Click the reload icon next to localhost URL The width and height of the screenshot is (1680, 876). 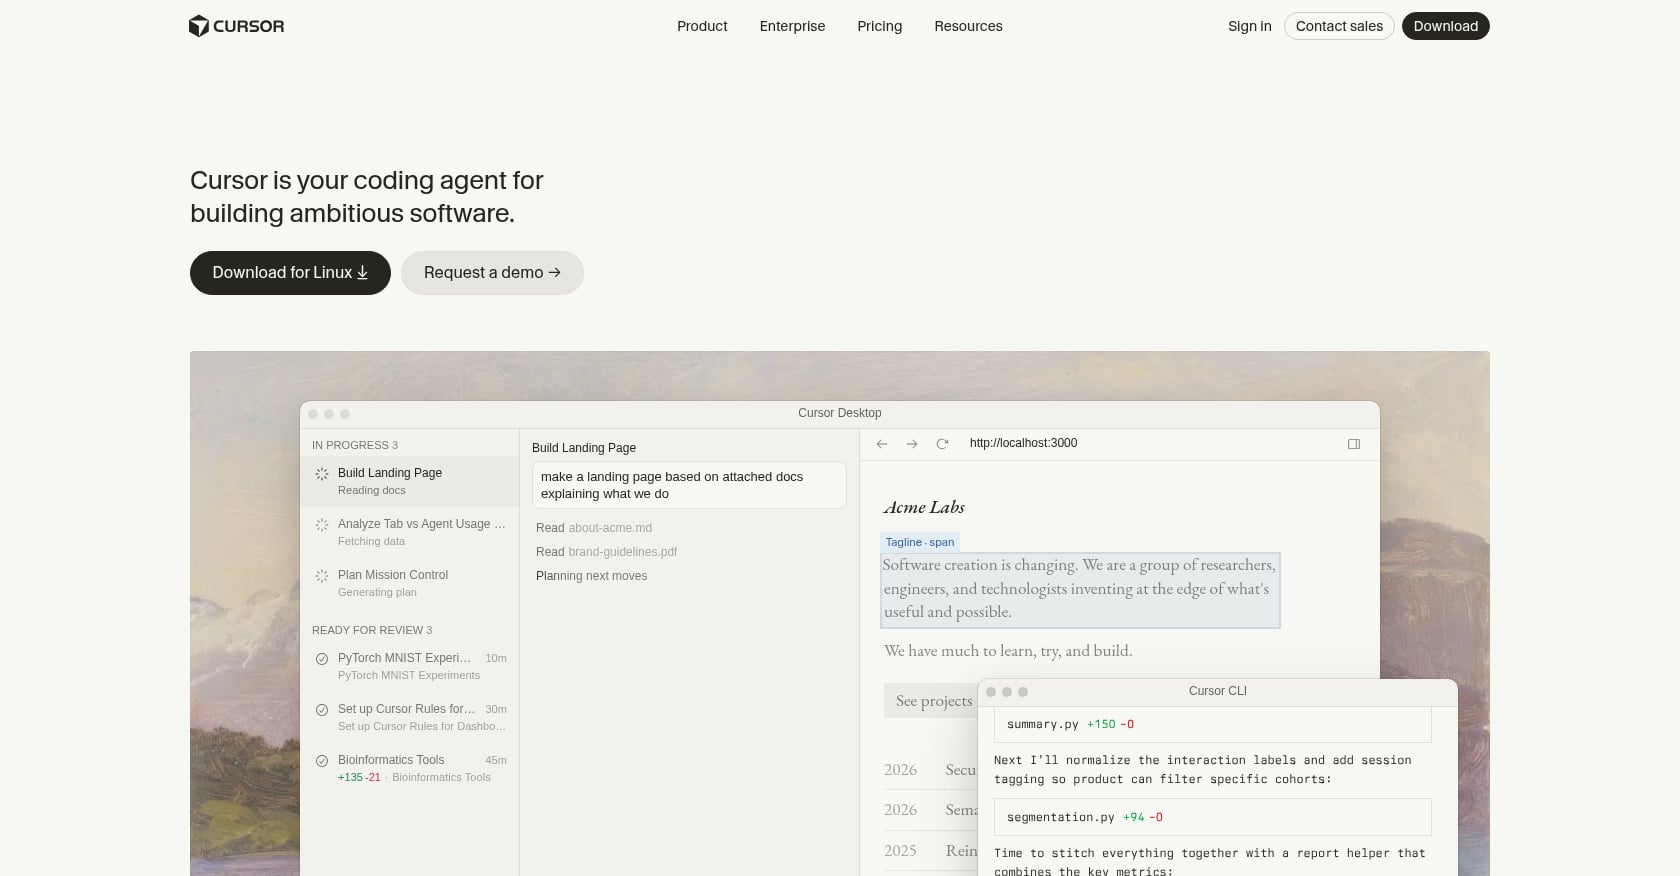[x=942, y=444]
